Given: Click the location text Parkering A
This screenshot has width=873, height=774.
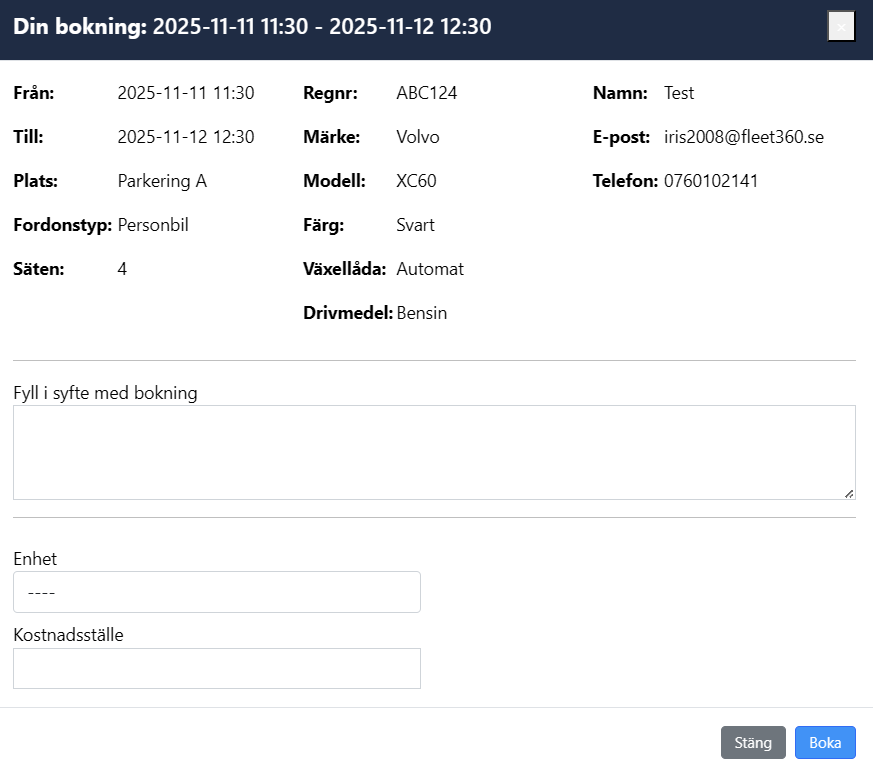Looking at the screenshot, I should pos(162,180).
